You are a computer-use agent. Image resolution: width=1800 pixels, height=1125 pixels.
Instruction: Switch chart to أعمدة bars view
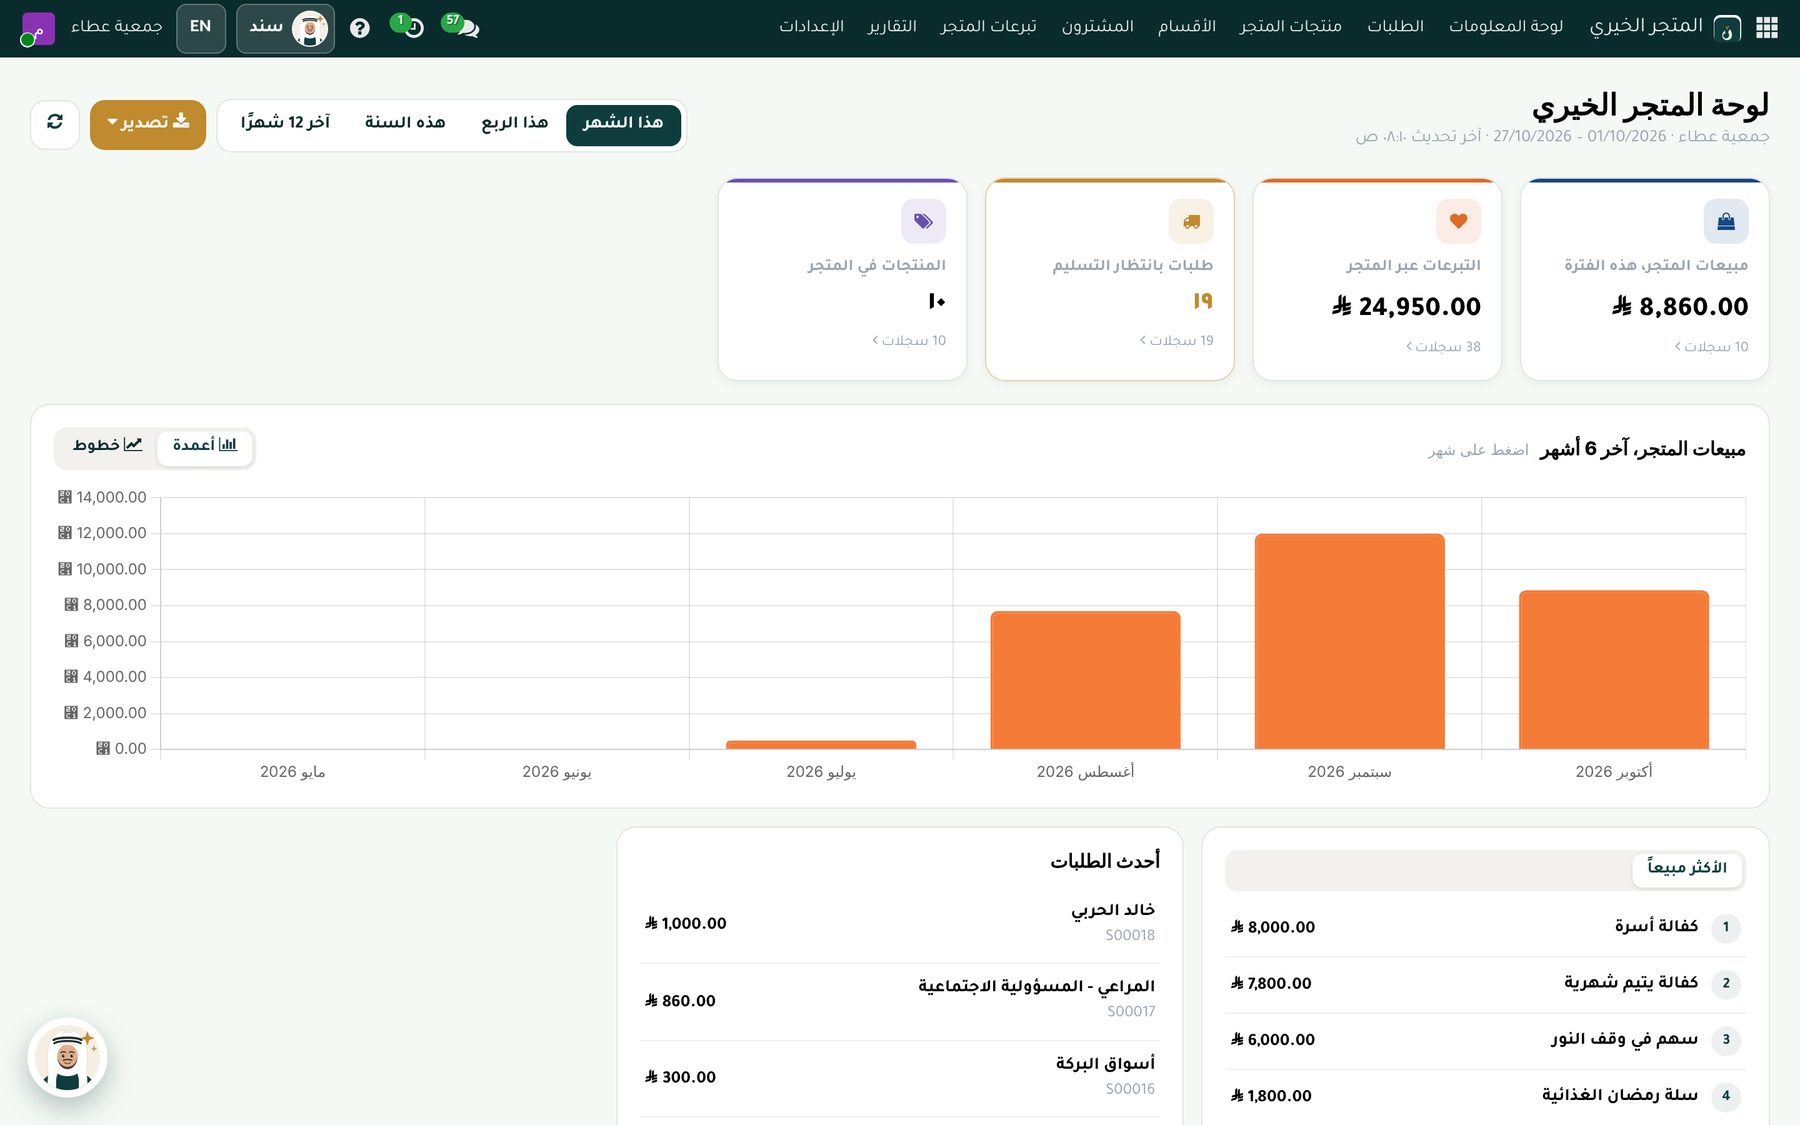point(205,446)
